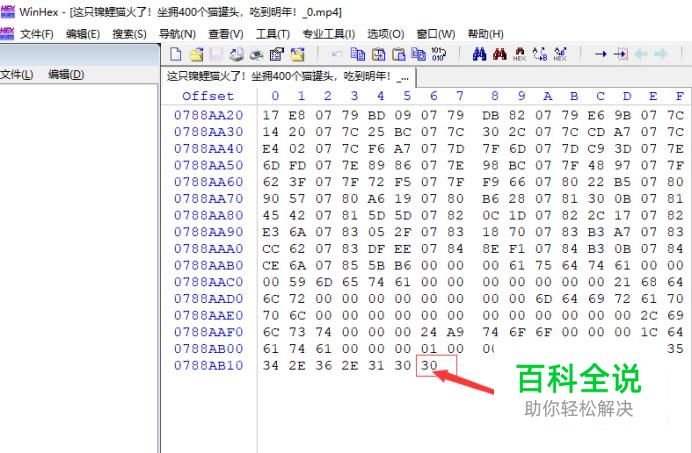Click byte 21 in row 0788AAC0
The width and height of the screenshot is (692, 453).
622,282
